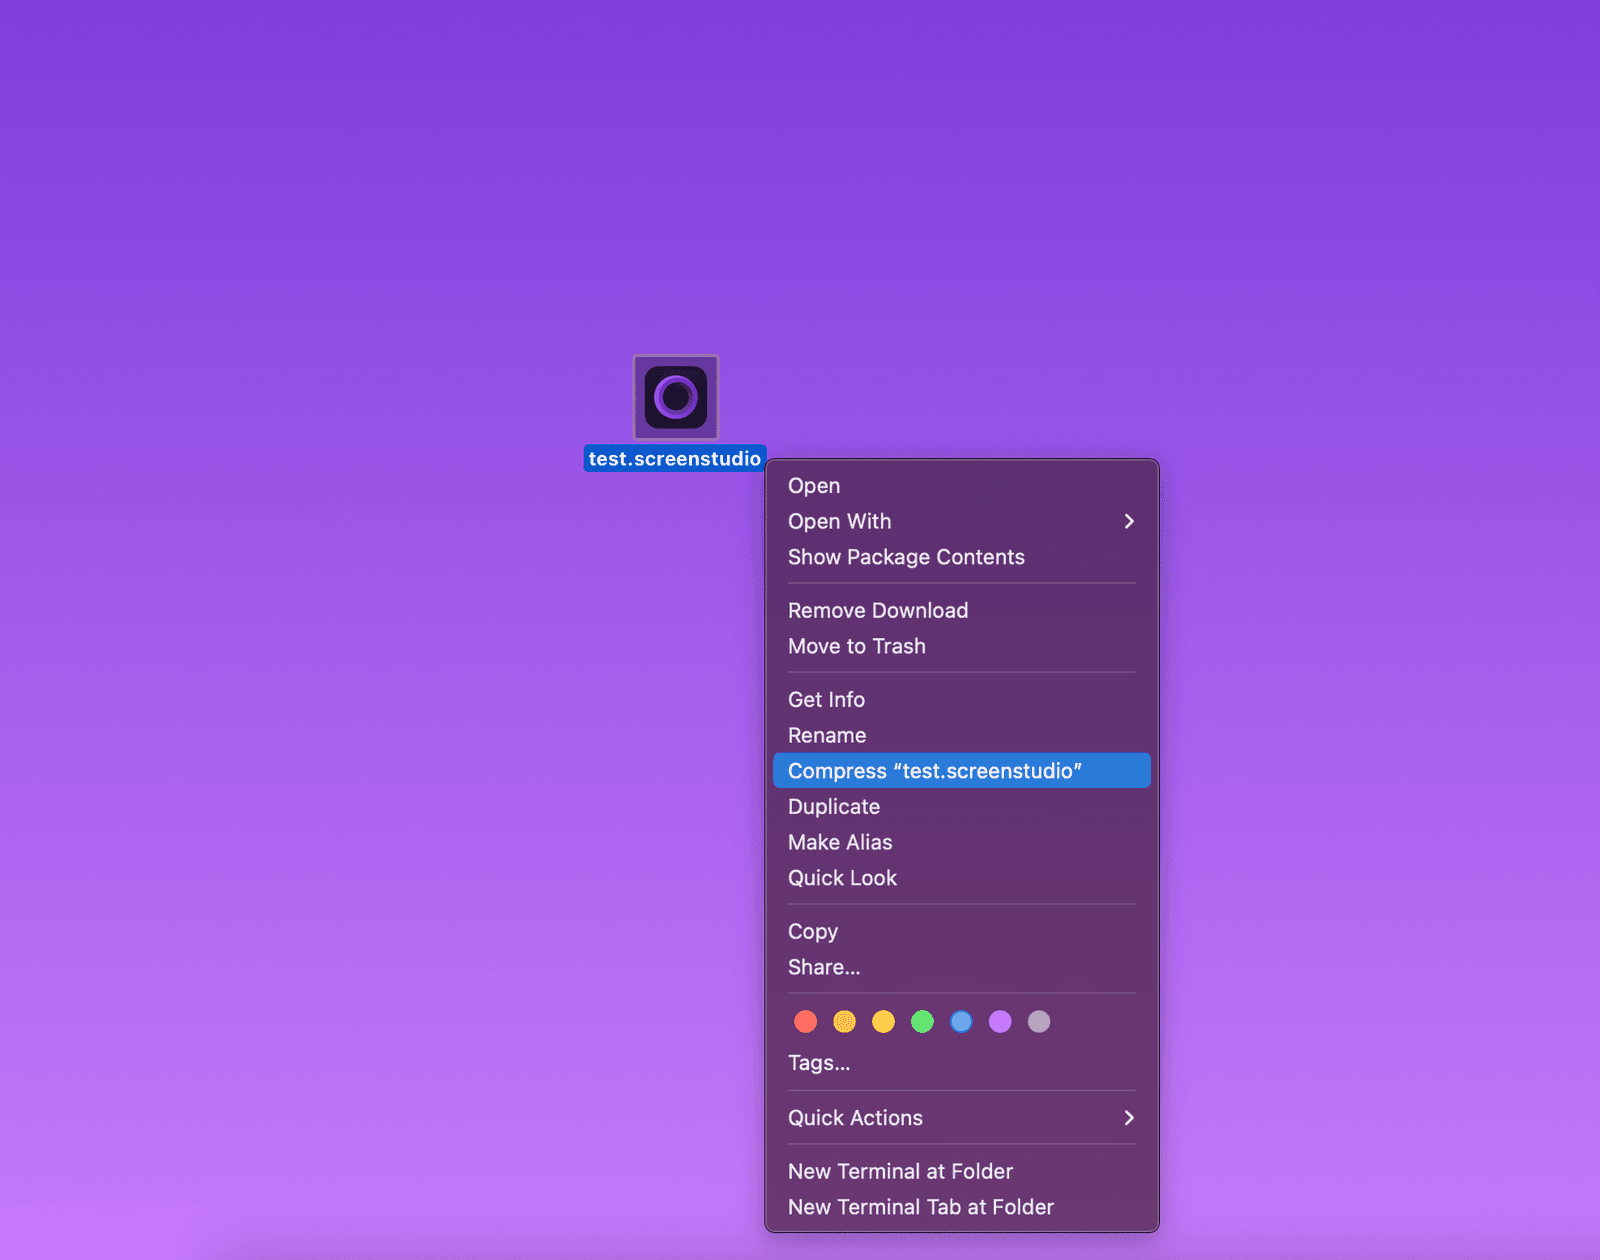
Task: Apply the red color tag
Action: (x=805, y=1021)
